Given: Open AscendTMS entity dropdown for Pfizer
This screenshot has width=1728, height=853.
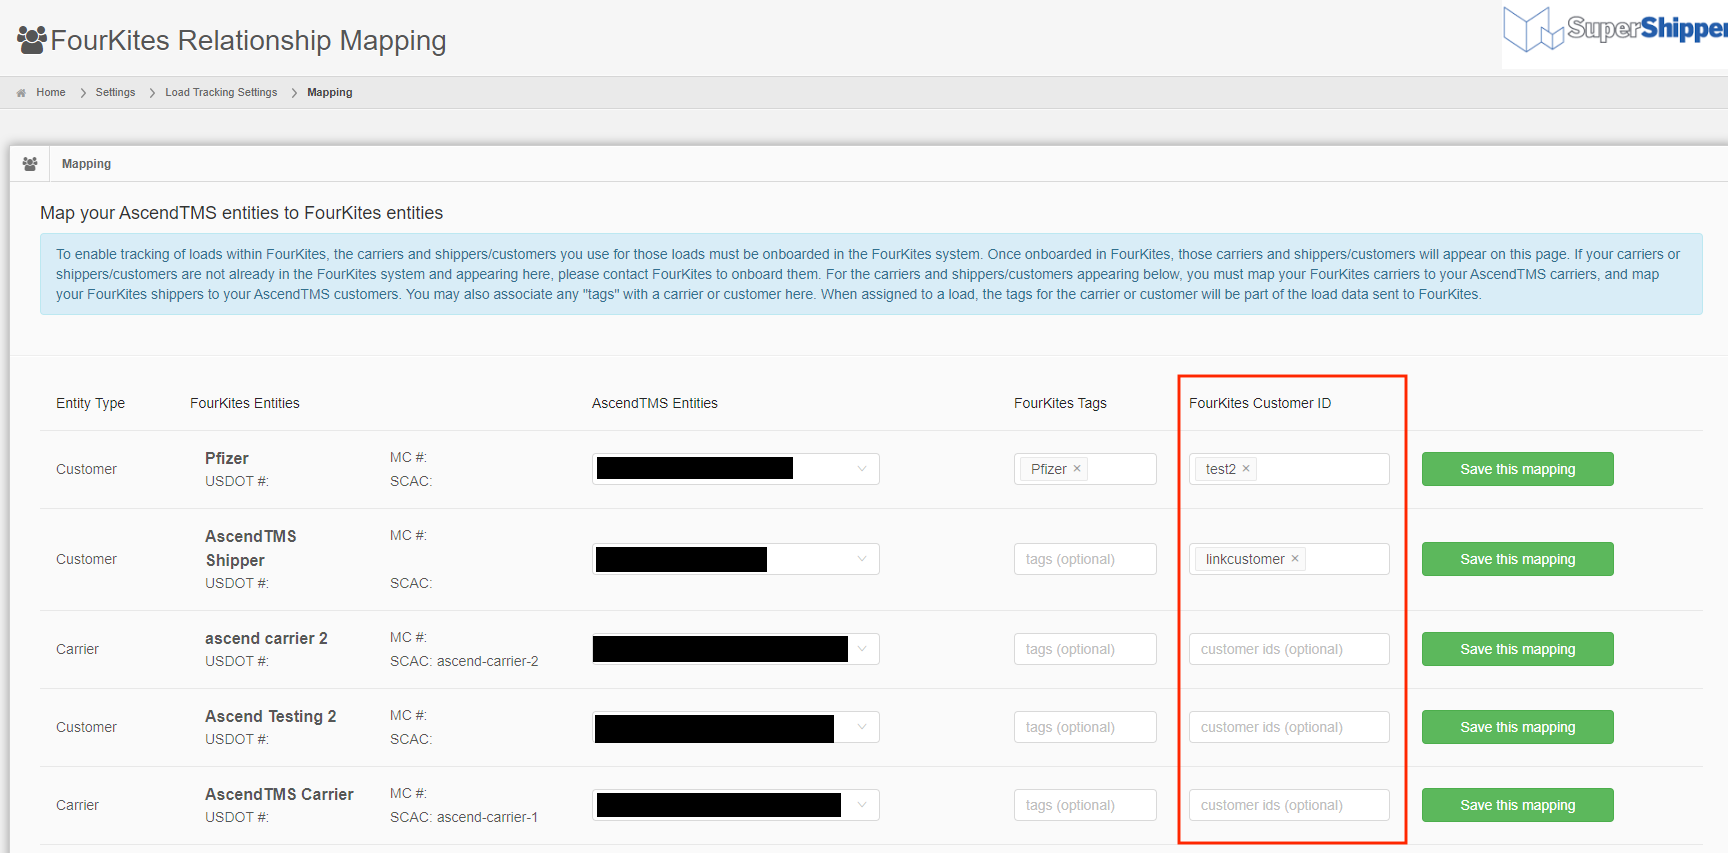Looking at the screenshot, I should pyautogui.click(x=736, y=469).
